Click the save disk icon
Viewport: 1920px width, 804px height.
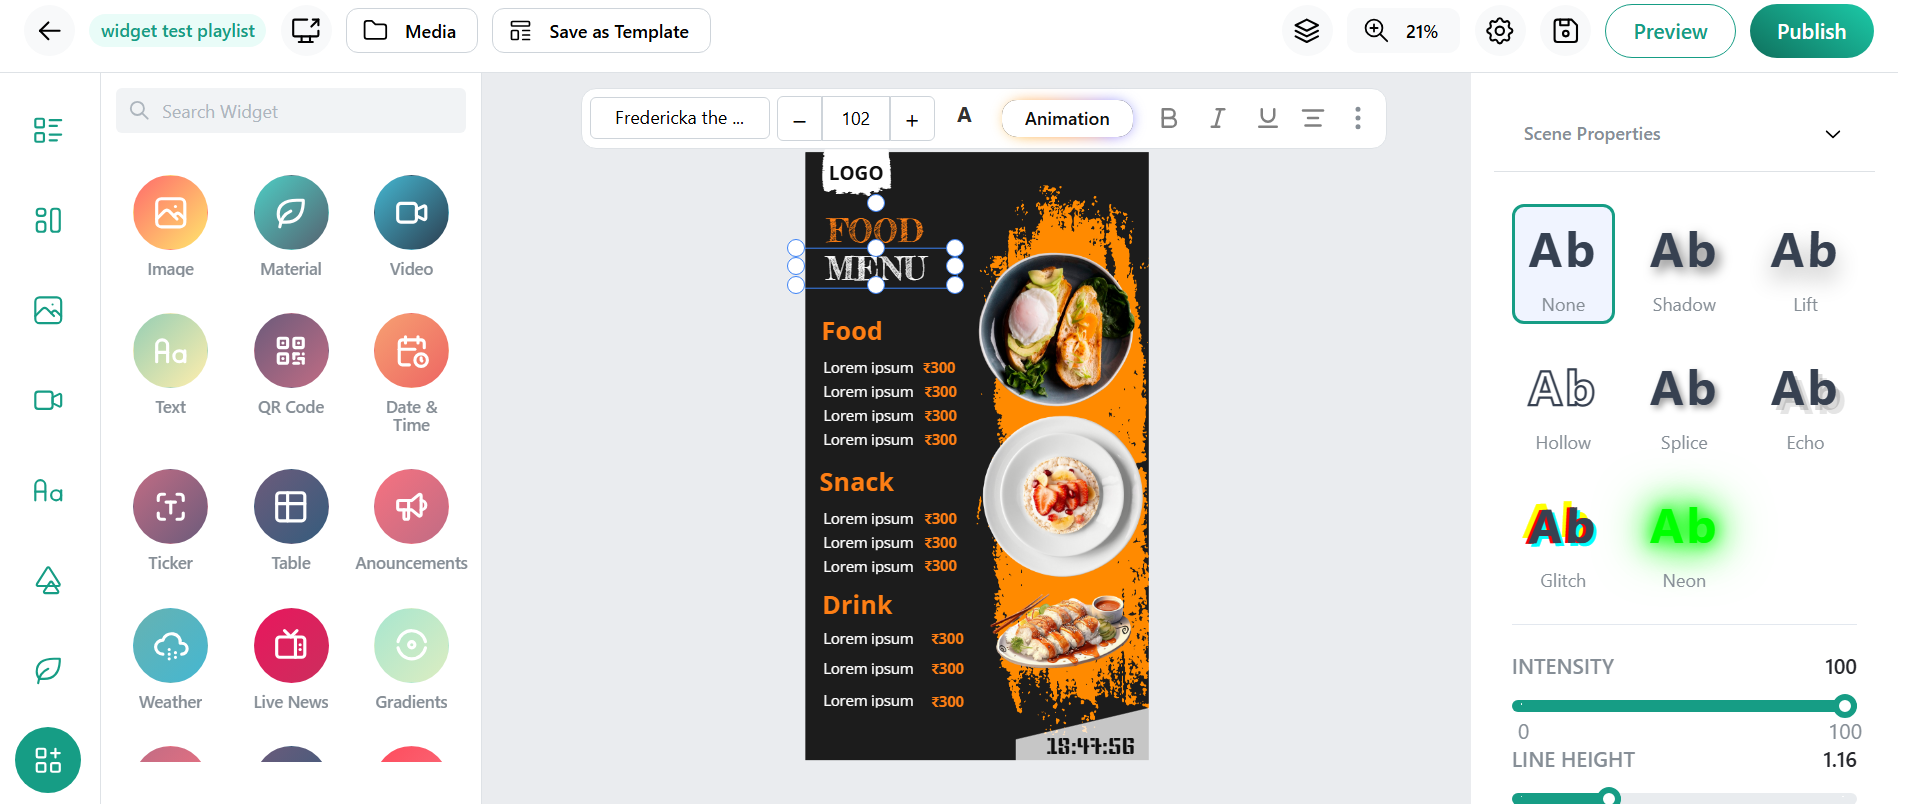click(1565, 31)
